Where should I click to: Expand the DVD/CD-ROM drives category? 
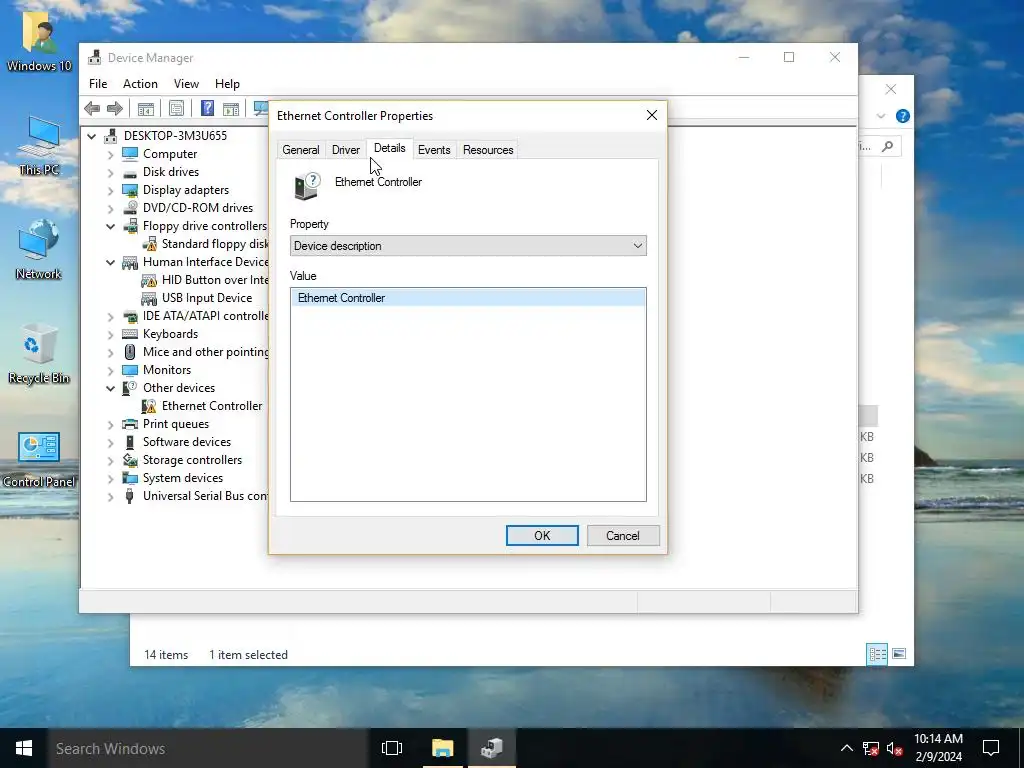[110, 208]
